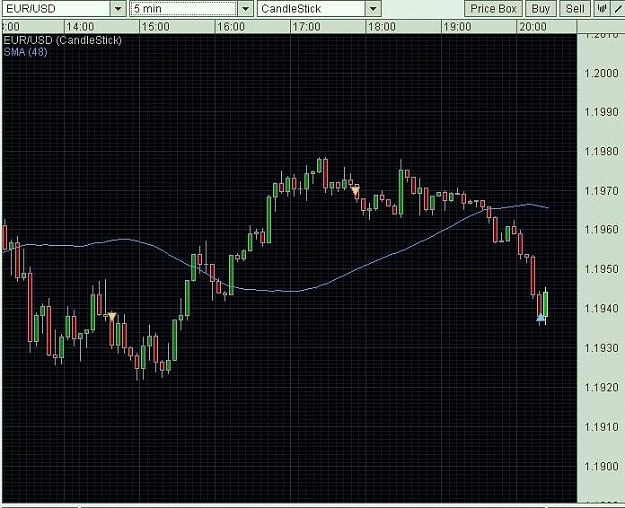Click the 18:00 time axis label
The width and height of the screenshot is (625, 508).
[x=382, y=27]
